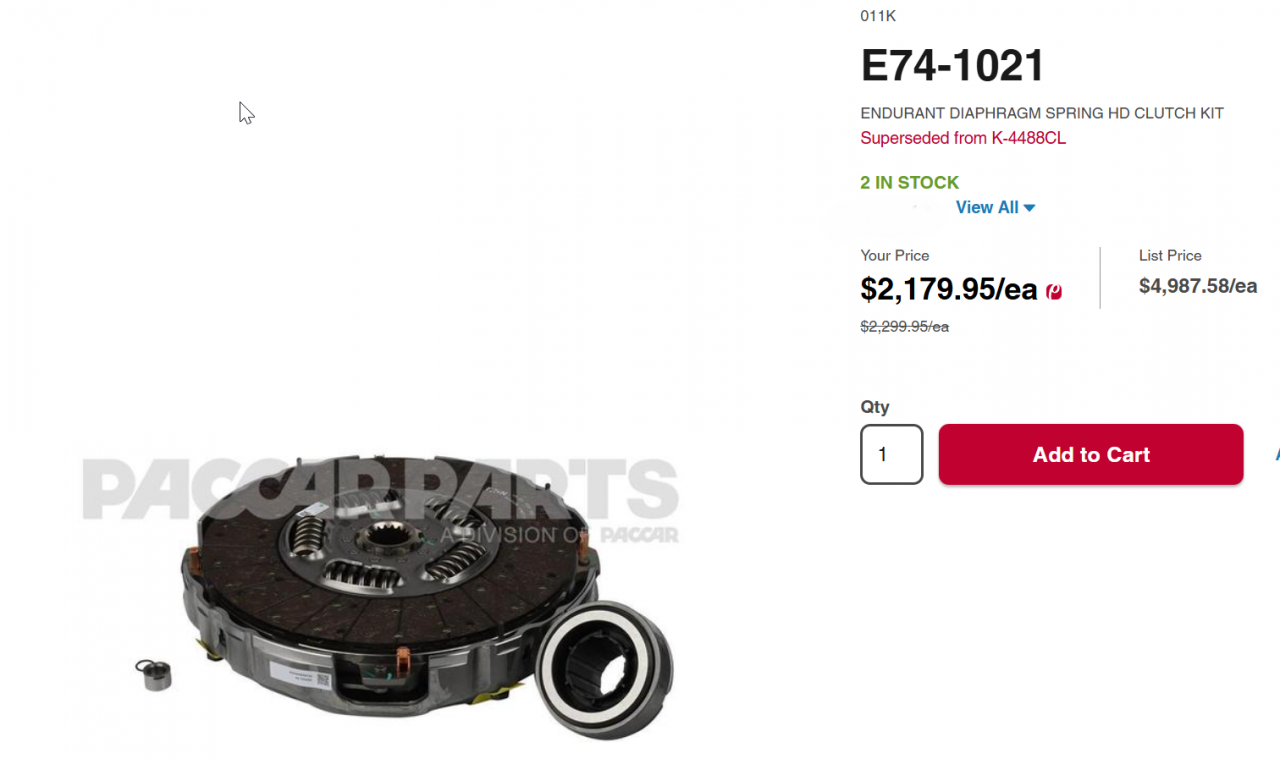This screenshot has width=1280, height=759.
Task: Expand the View All stock dropdown arrow
Action: (x=1030, y=208)
